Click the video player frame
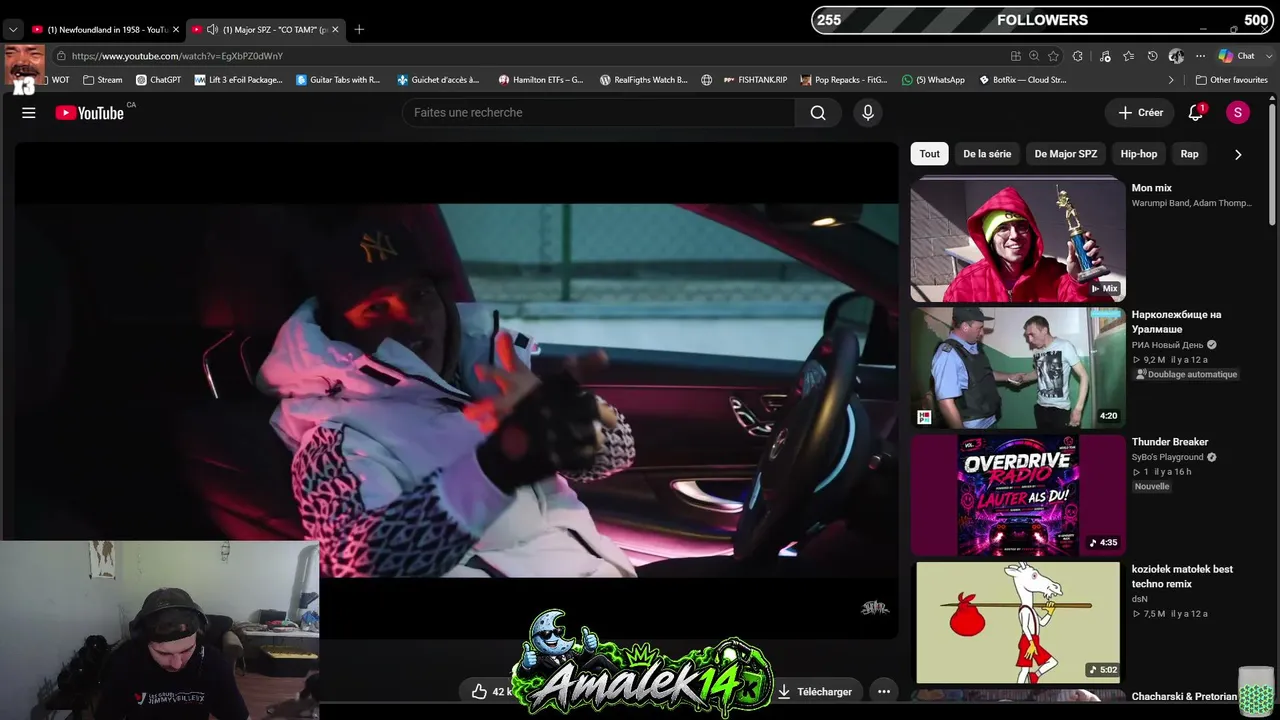Screen dimensions: 1280x720 pos(456,390)
